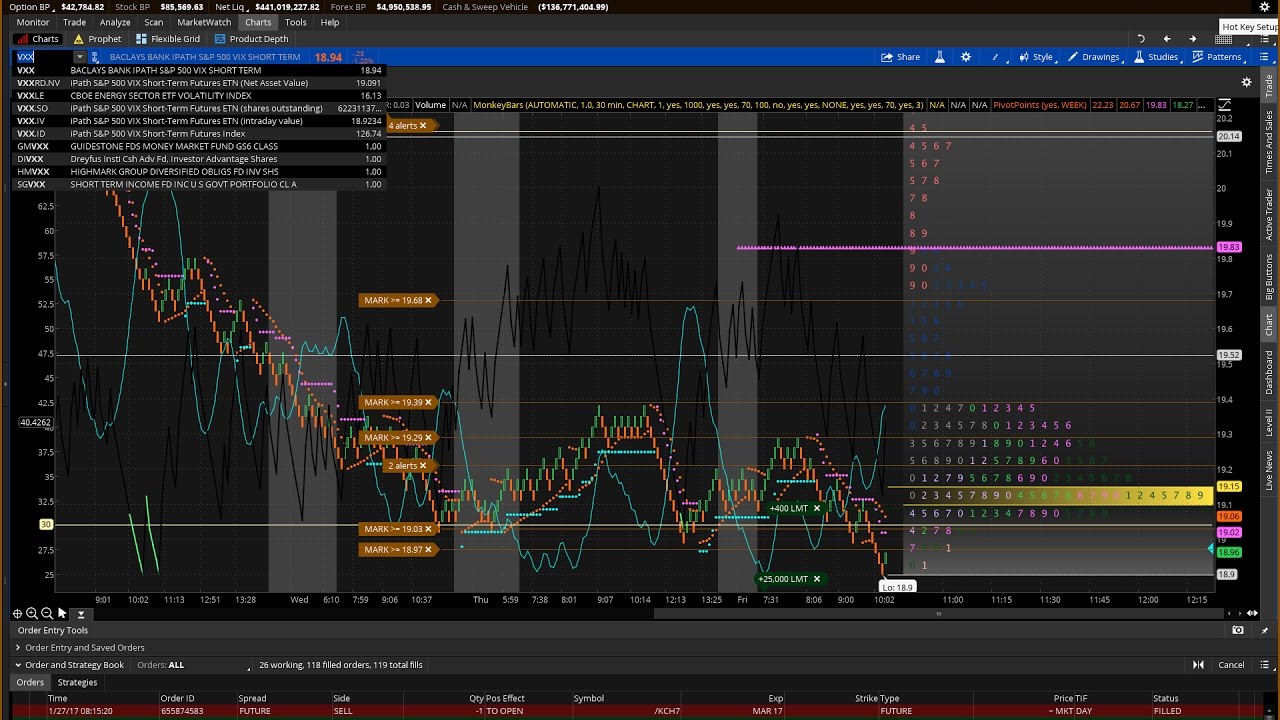Image resolution: width=1280 pixels, height=720 pixels.
Task: Open the Drawings menu
Action: [x=1094, y=57]
